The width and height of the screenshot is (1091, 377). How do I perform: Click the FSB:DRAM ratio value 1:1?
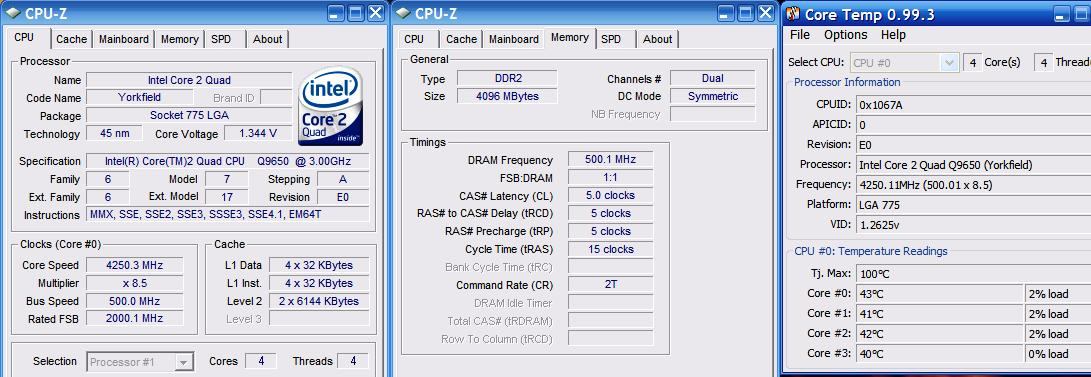[x=610, y=177]
